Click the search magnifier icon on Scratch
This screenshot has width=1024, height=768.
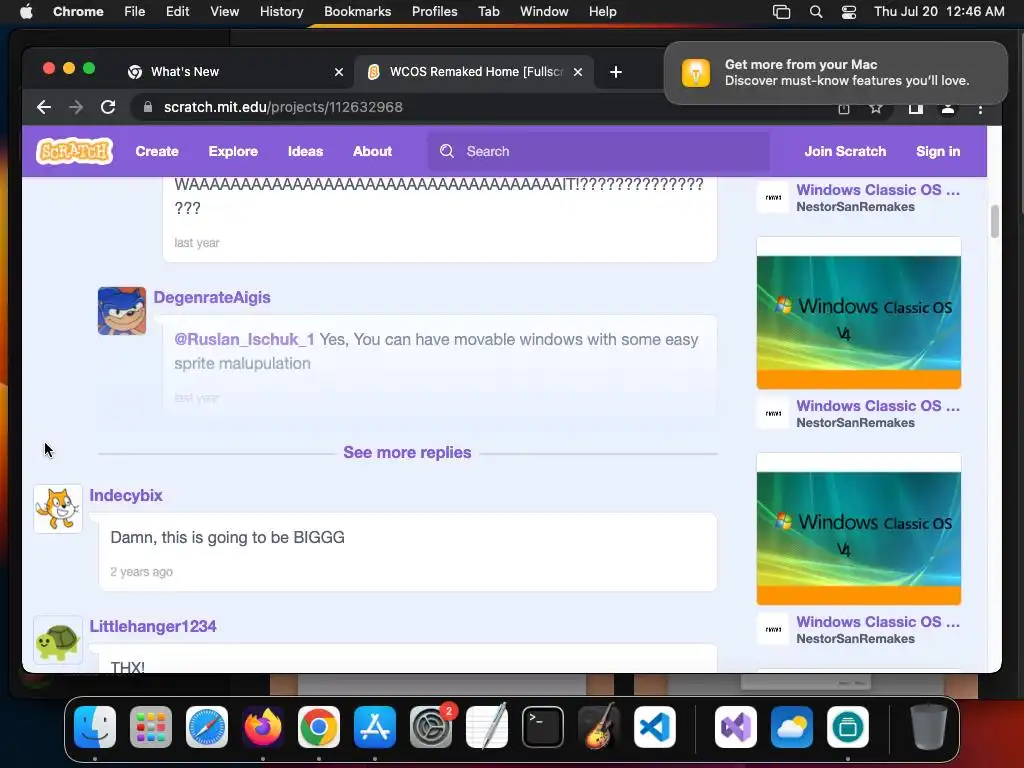(447, 152)
